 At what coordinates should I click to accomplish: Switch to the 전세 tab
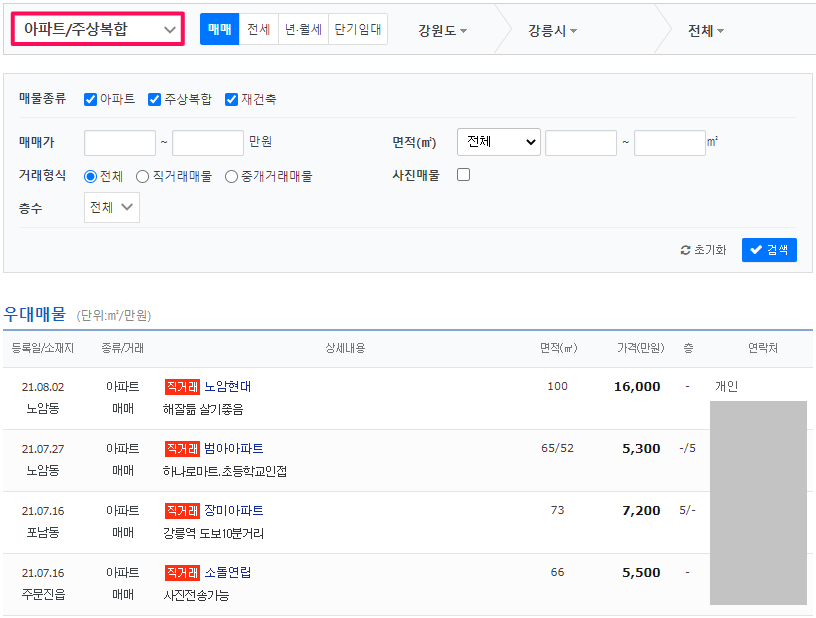[x=258, y=29]
